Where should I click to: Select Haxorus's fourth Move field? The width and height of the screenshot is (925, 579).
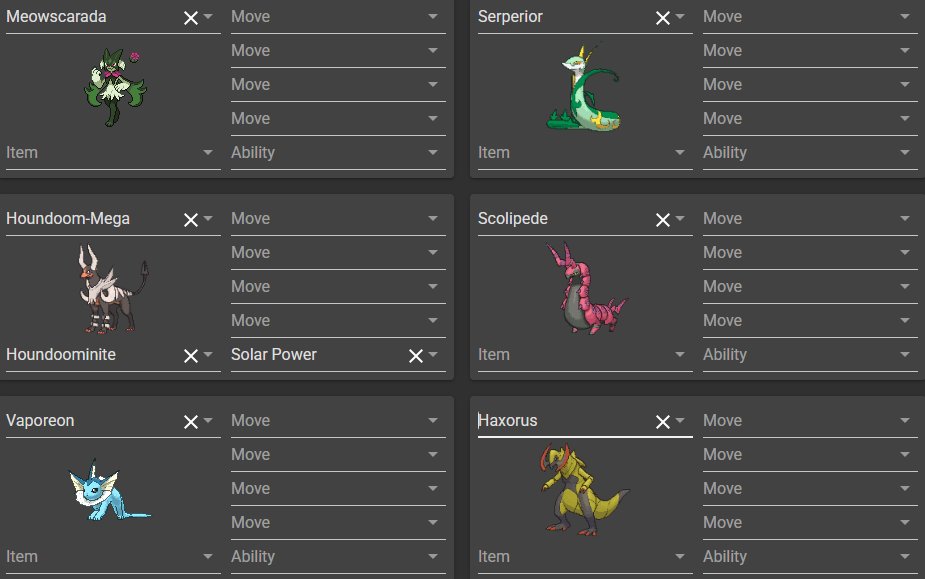(x=810, y=522)
